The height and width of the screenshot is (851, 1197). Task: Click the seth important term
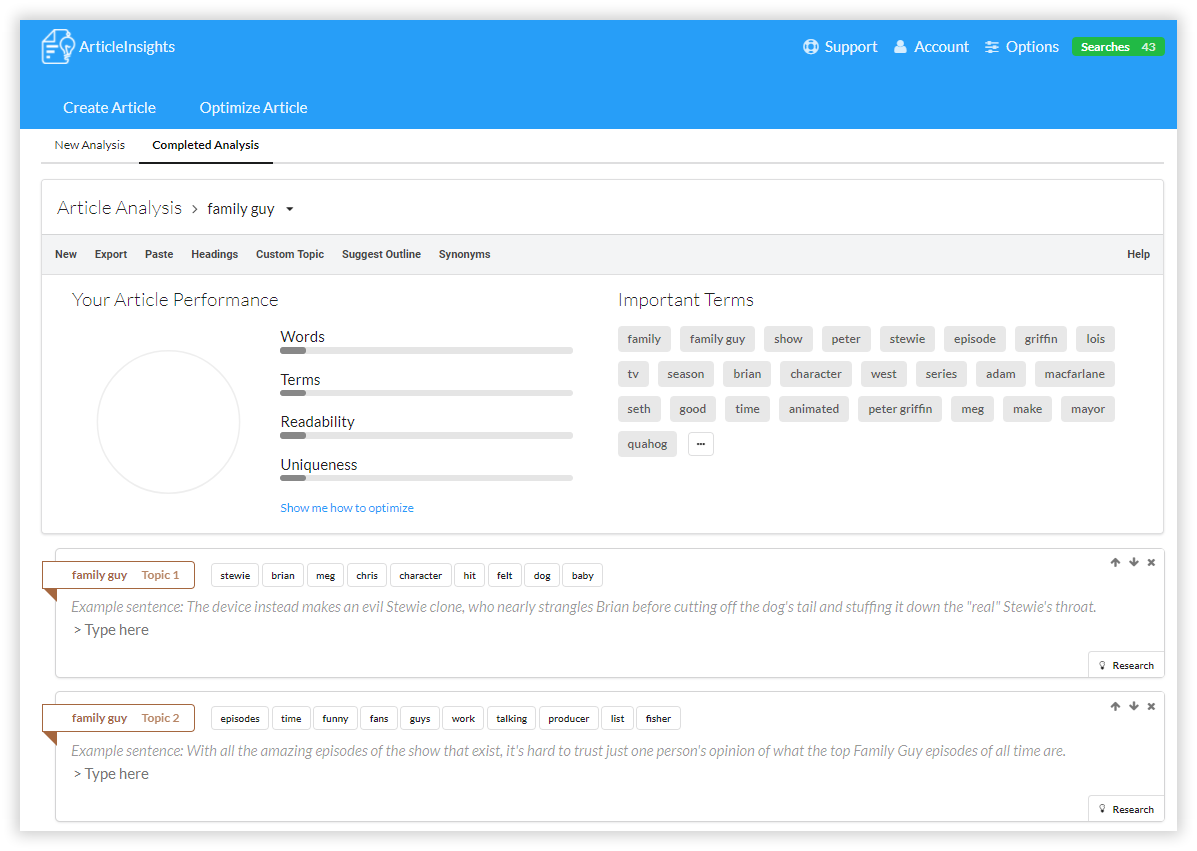639,409
